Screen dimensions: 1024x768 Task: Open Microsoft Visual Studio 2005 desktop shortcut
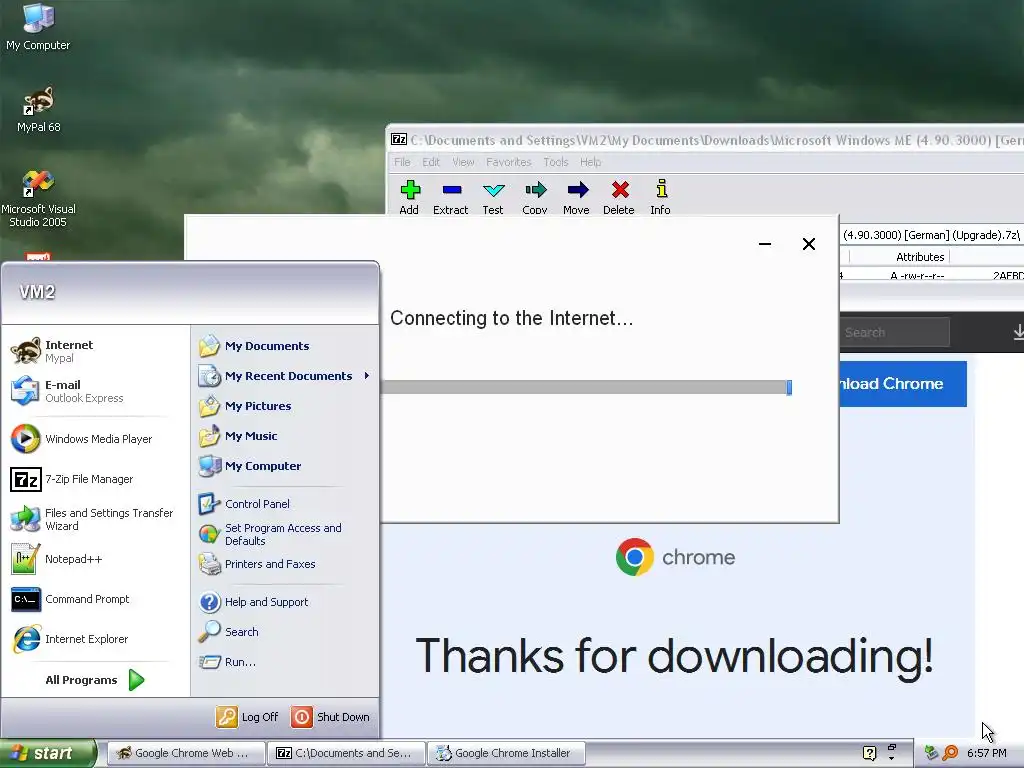click(38, 199)
